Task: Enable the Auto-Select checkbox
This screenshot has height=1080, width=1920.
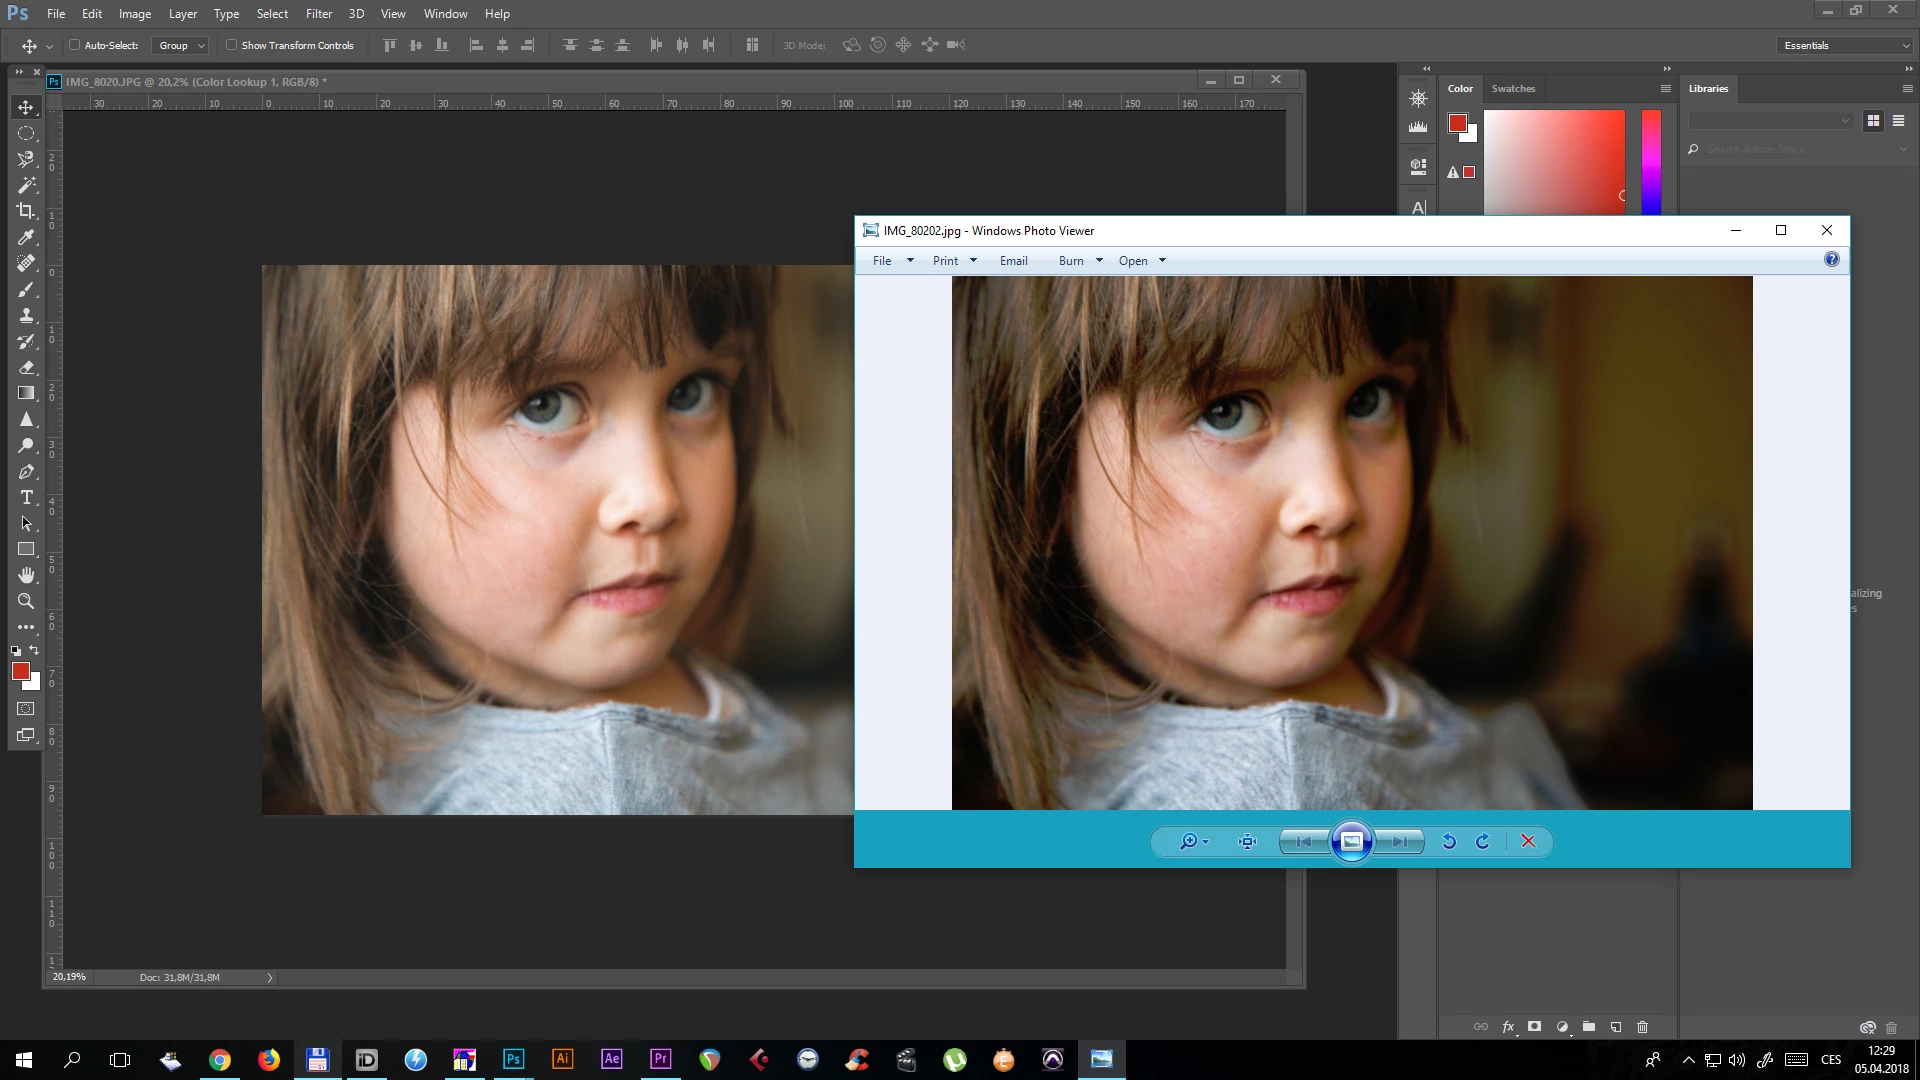Action: (x=75, y=45)
